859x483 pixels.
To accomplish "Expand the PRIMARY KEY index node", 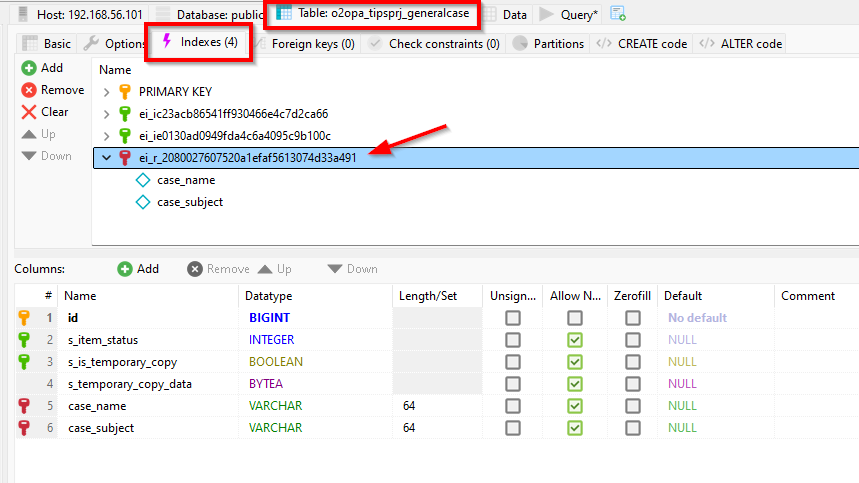I will point(107,92).
